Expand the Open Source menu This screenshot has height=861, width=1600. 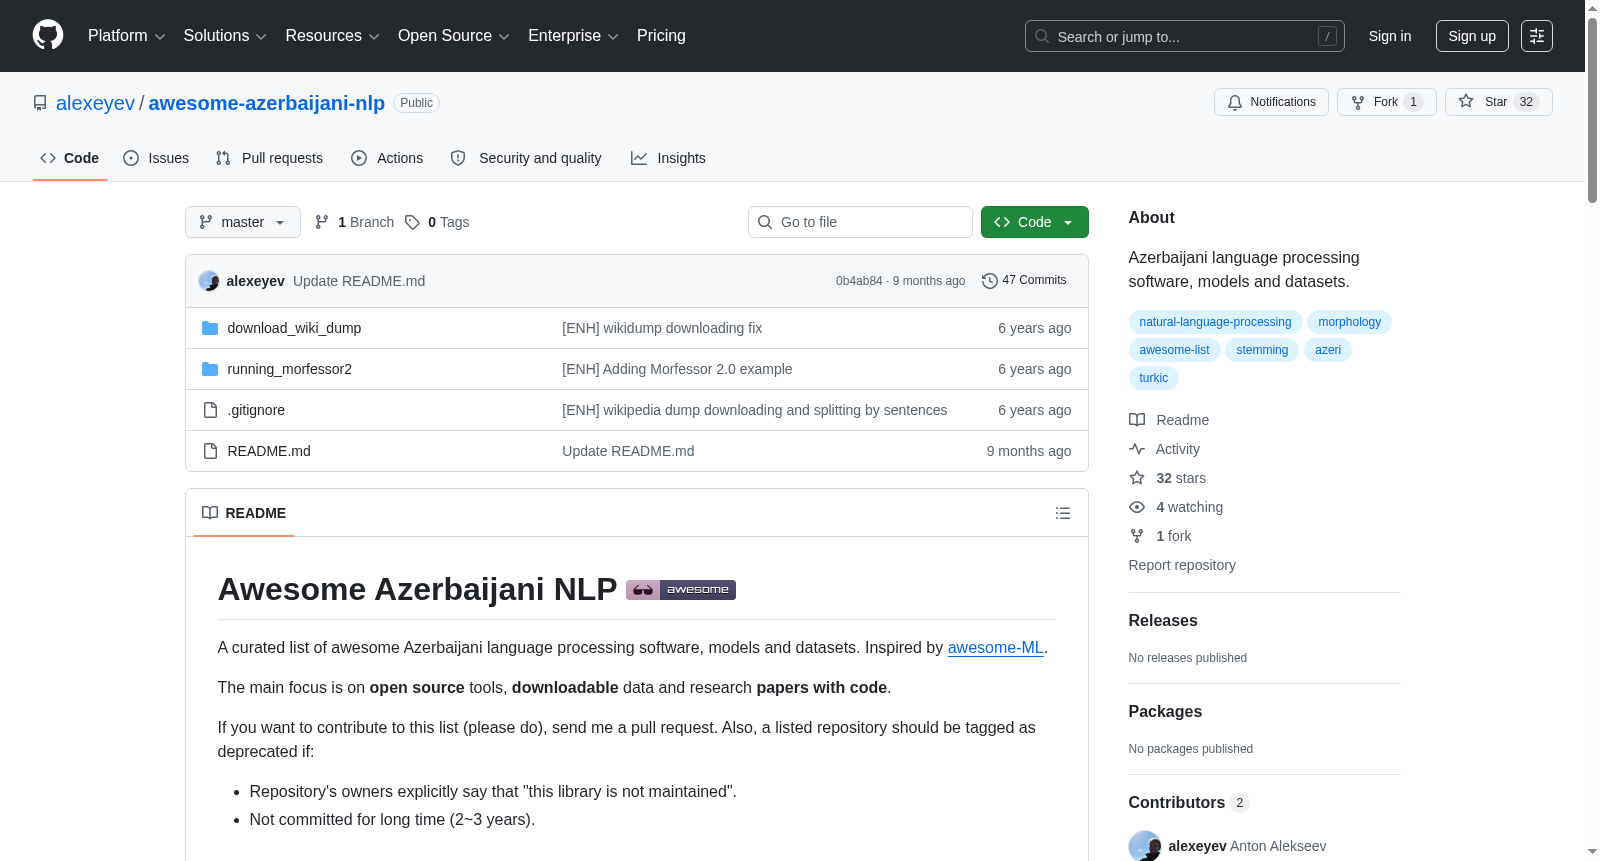click(x=453, y=36)
